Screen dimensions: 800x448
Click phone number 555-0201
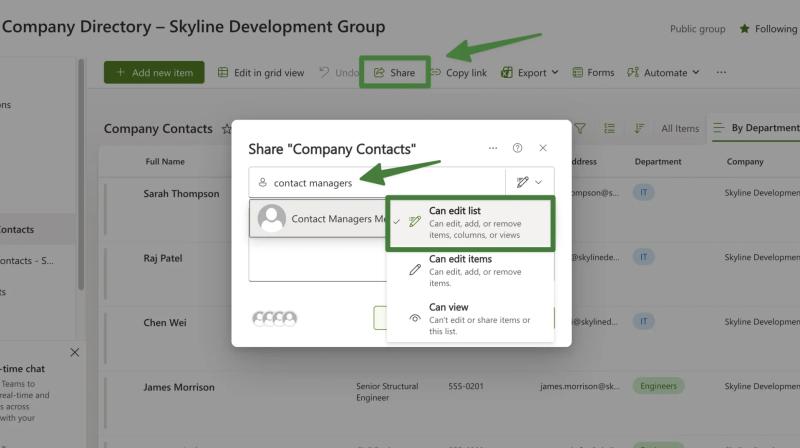click(x=466, y=386)
